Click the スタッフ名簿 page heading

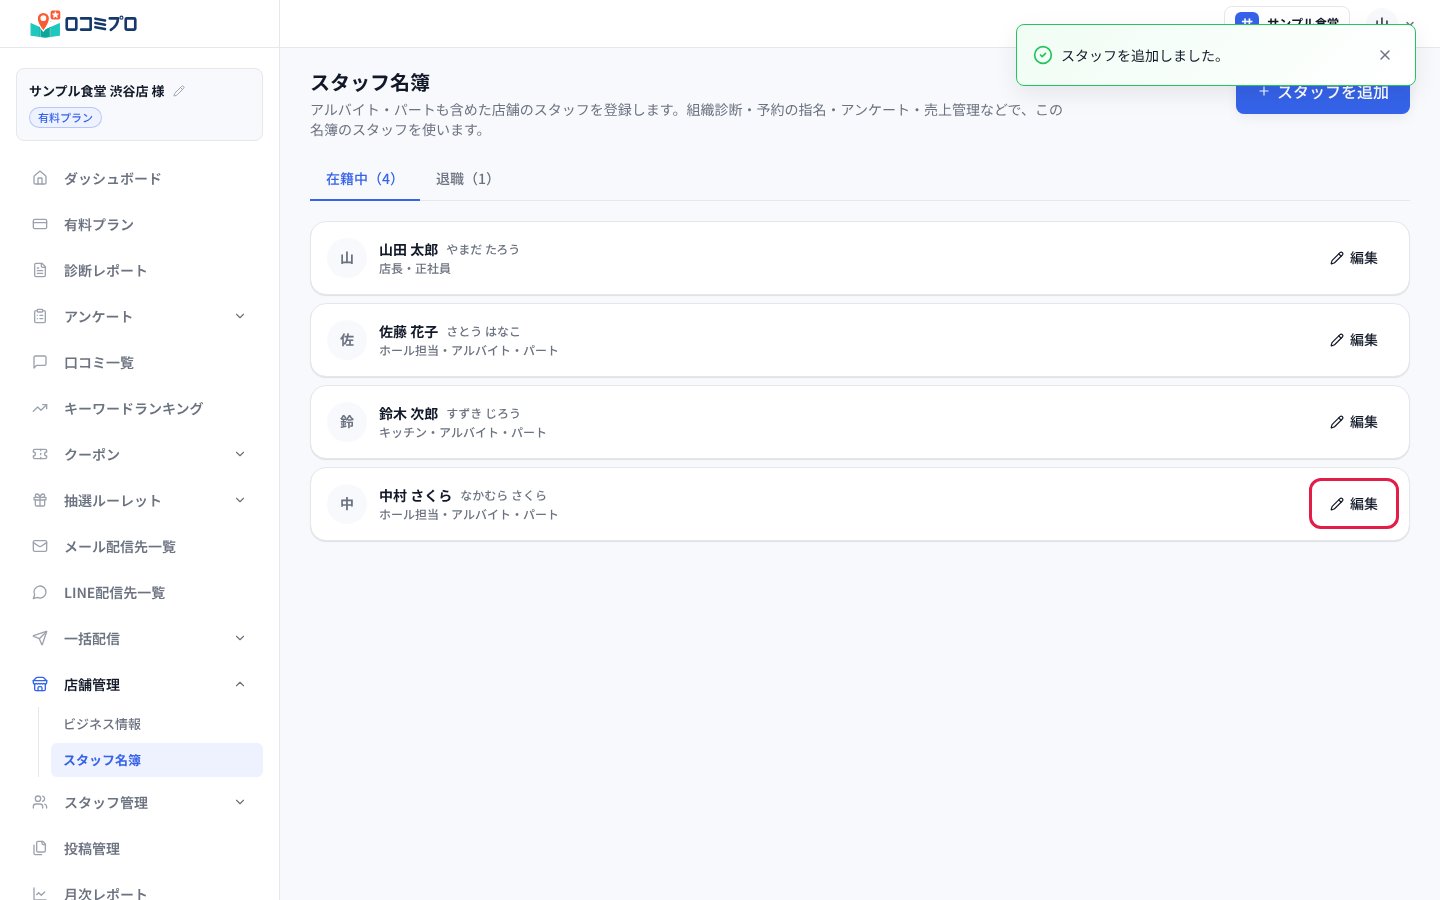point(370,83)
